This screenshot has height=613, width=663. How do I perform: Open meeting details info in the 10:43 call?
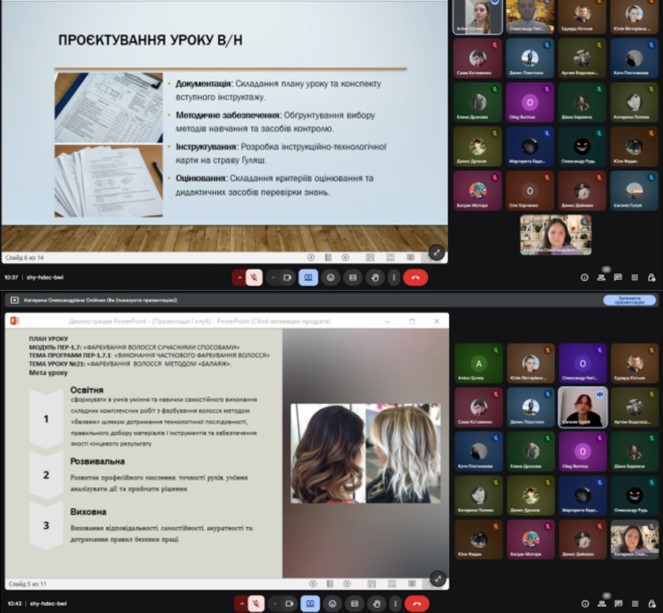[x=585, y=604]
